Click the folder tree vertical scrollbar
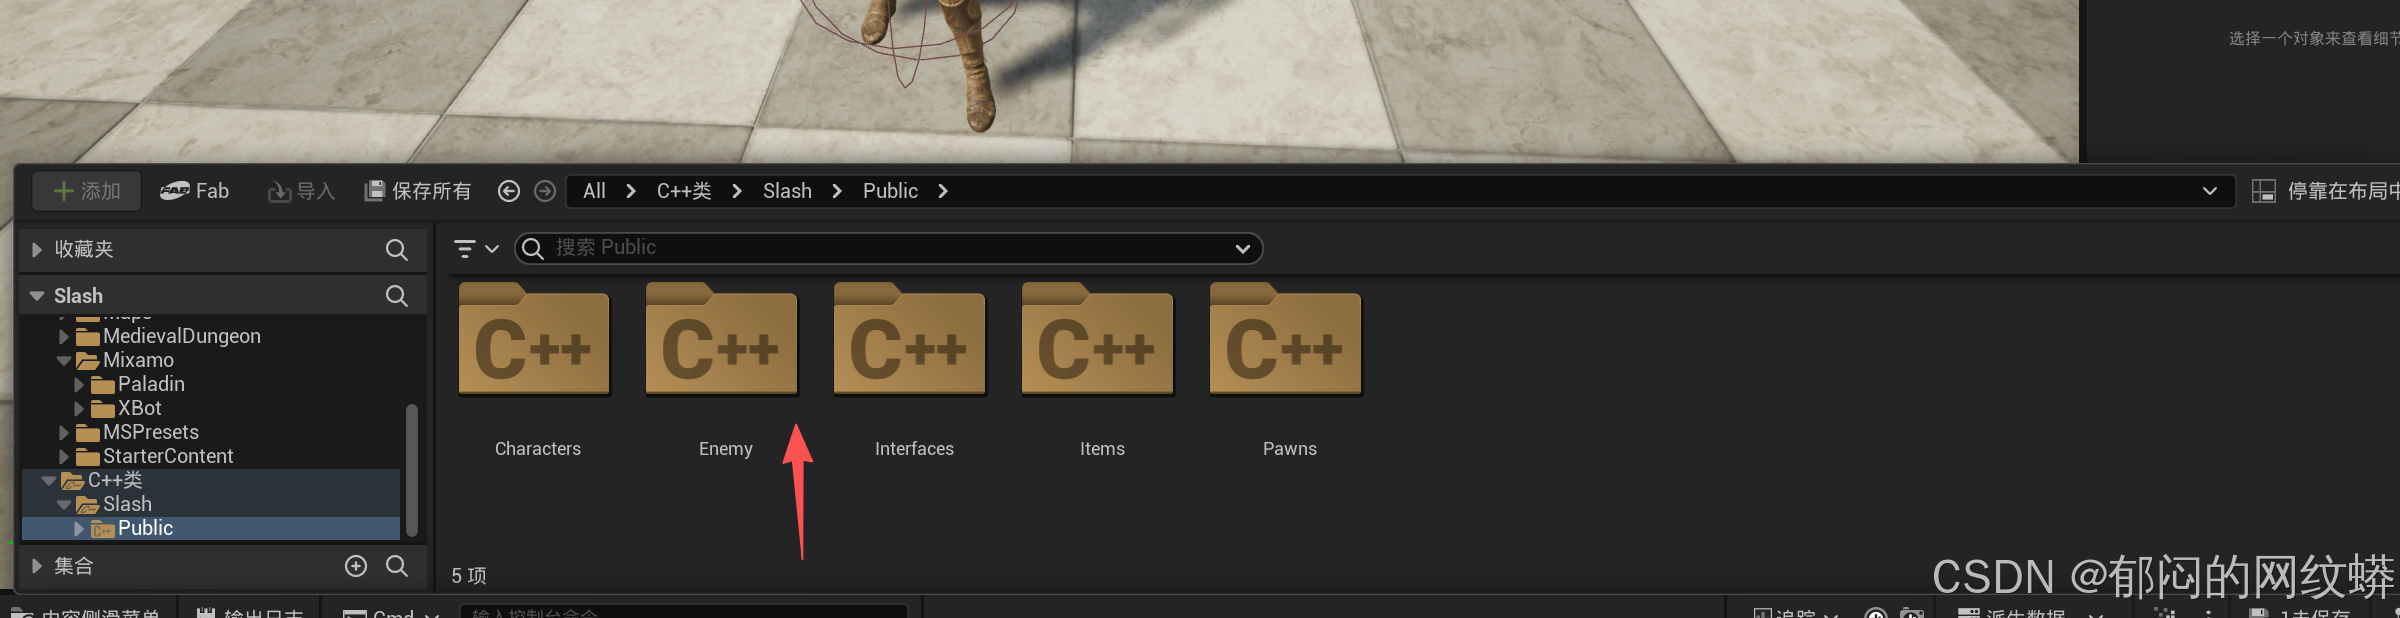Image resolution: width=2400 pixels, height=618 pixels. tap(411, 470)
